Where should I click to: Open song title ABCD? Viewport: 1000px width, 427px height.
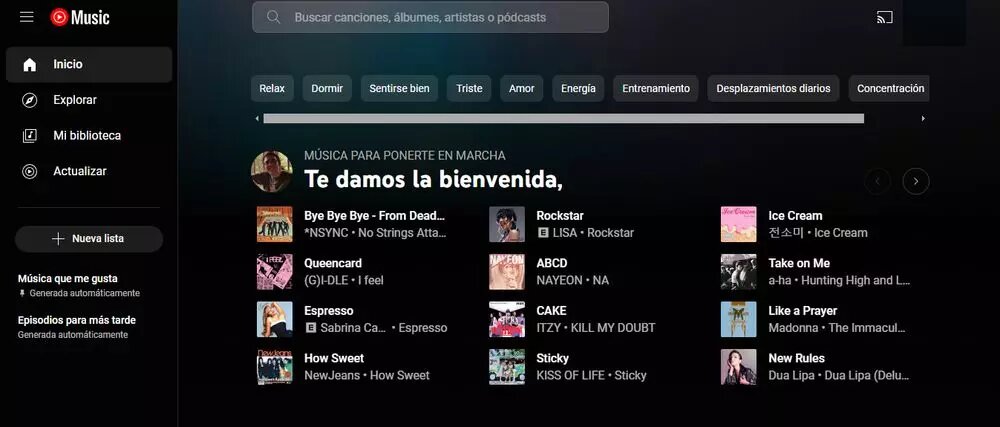pyautogui.click(x=552, y=263)
